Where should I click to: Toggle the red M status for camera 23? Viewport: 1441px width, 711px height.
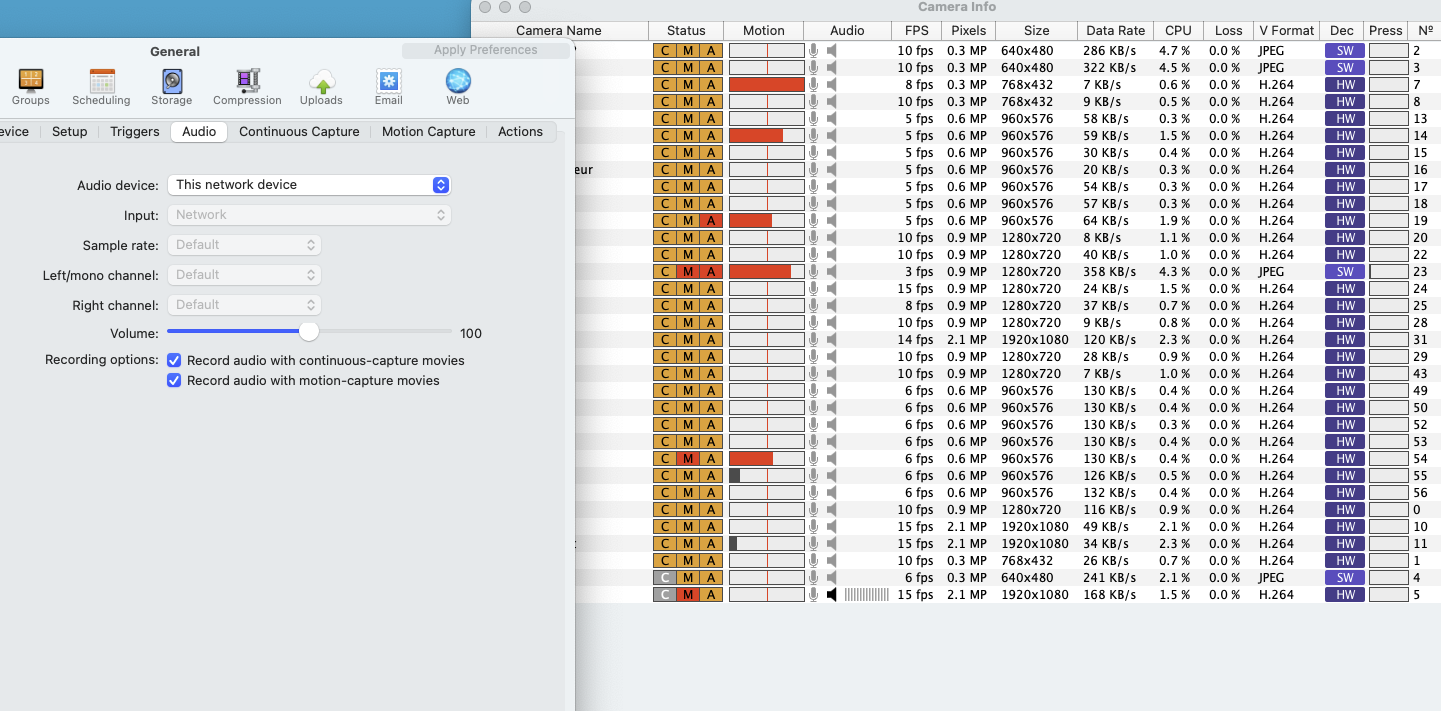(688, 272)
